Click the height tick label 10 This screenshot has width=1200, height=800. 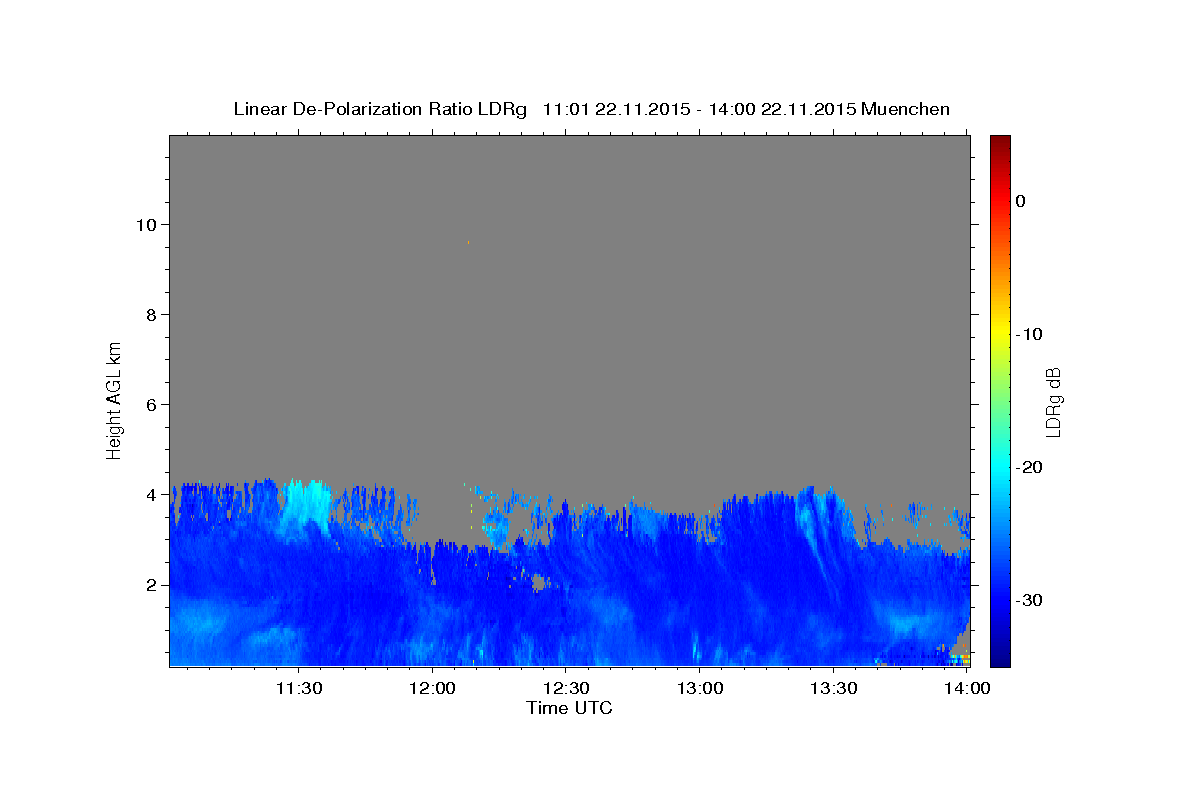point(146,224)
